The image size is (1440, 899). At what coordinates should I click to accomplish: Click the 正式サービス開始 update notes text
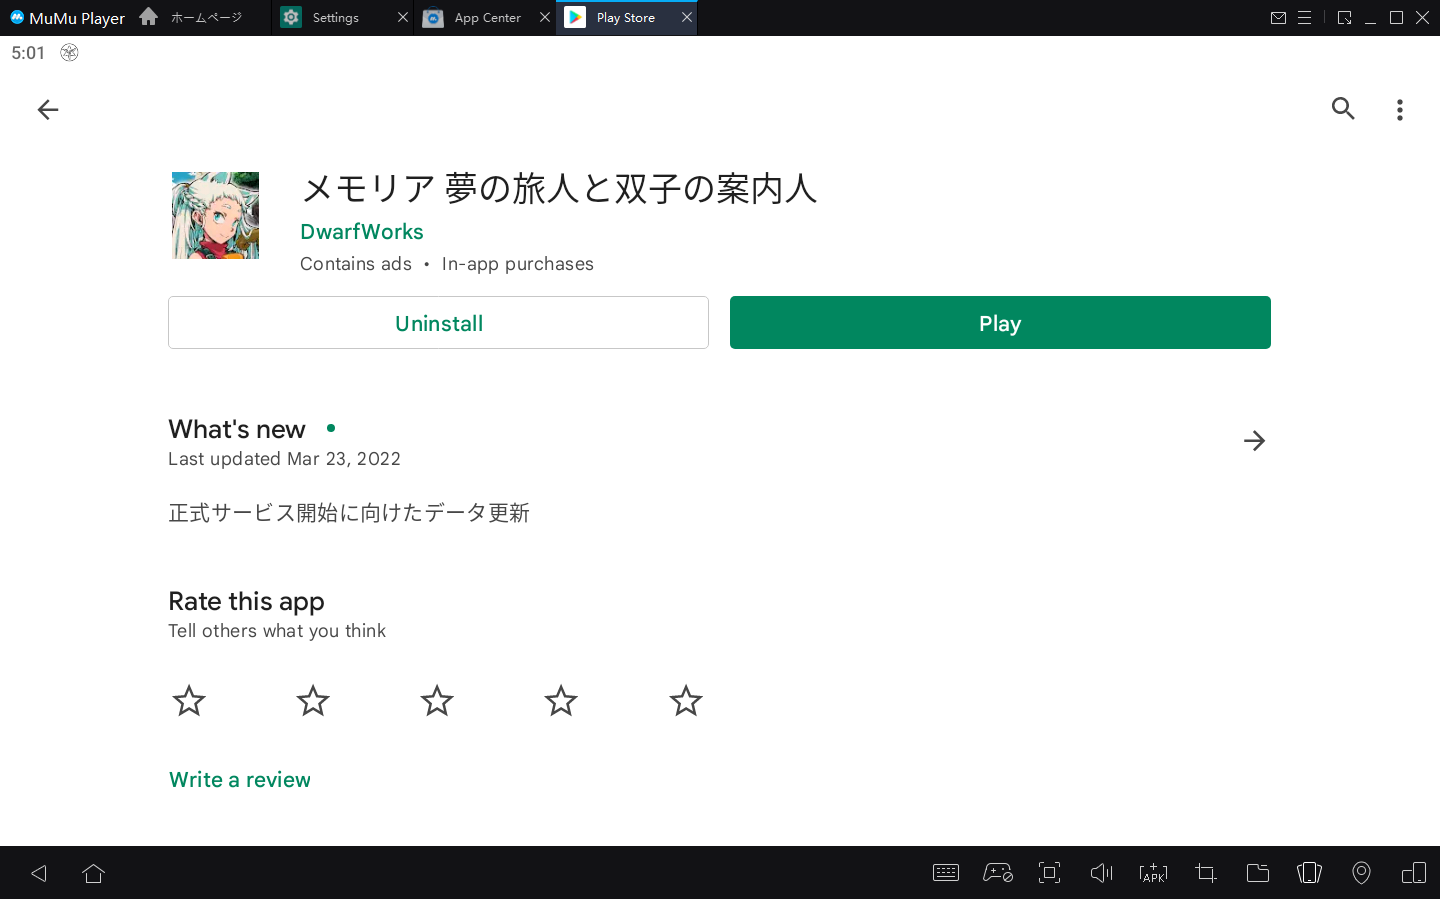click(x=349, y=513)
